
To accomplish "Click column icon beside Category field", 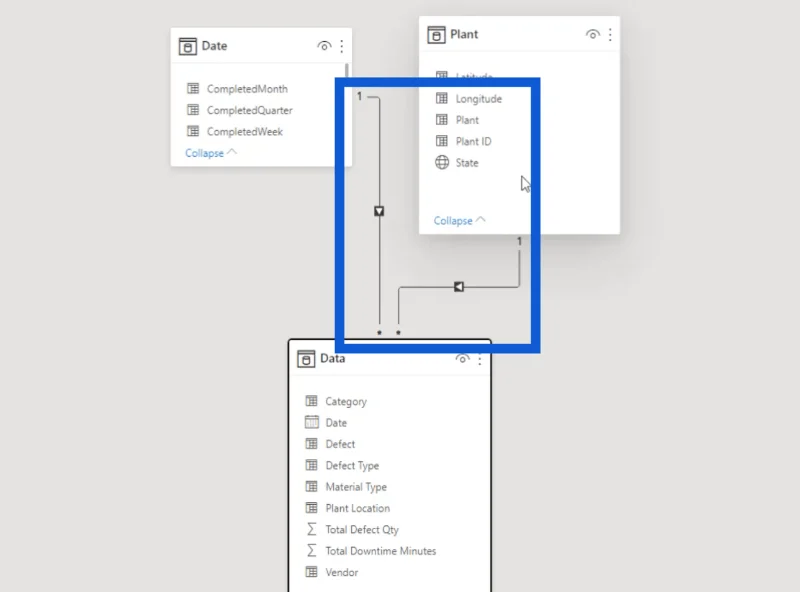I will pos(311,401).
